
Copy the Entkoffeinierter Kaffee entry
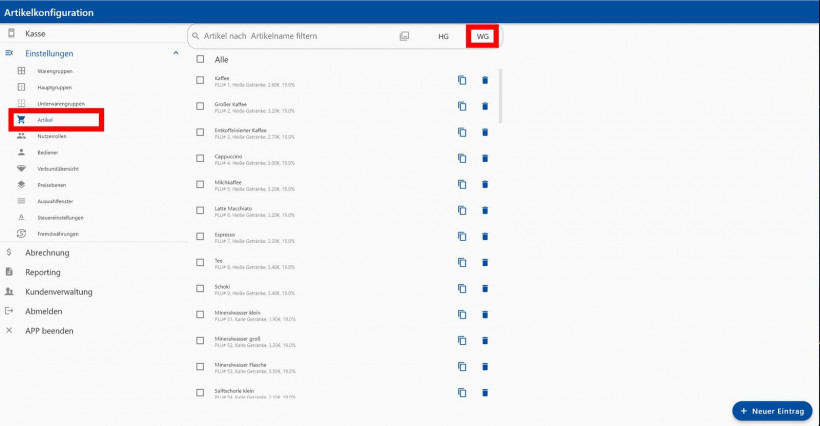point(462,132)
